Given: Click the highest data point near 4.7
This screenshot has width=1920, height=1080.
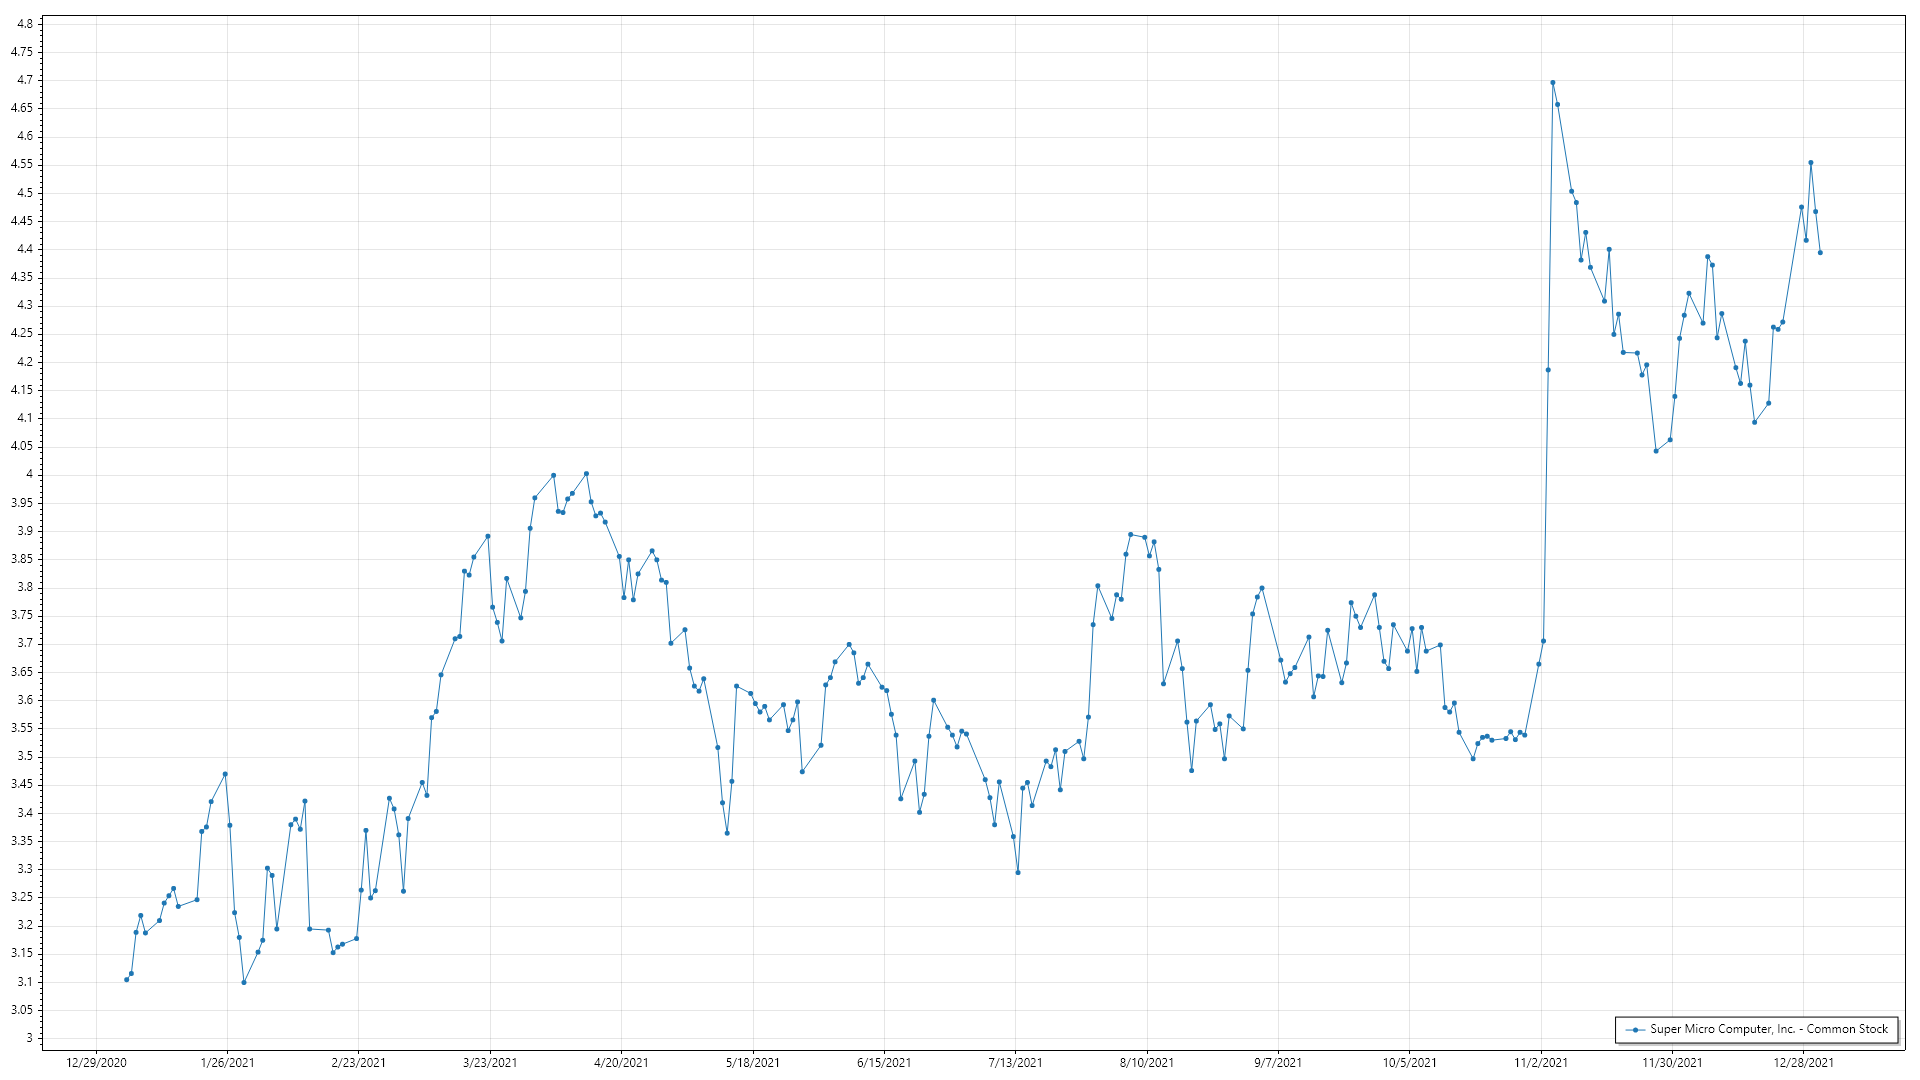Looking at the screenshot, I should [x=1552, y=83].
